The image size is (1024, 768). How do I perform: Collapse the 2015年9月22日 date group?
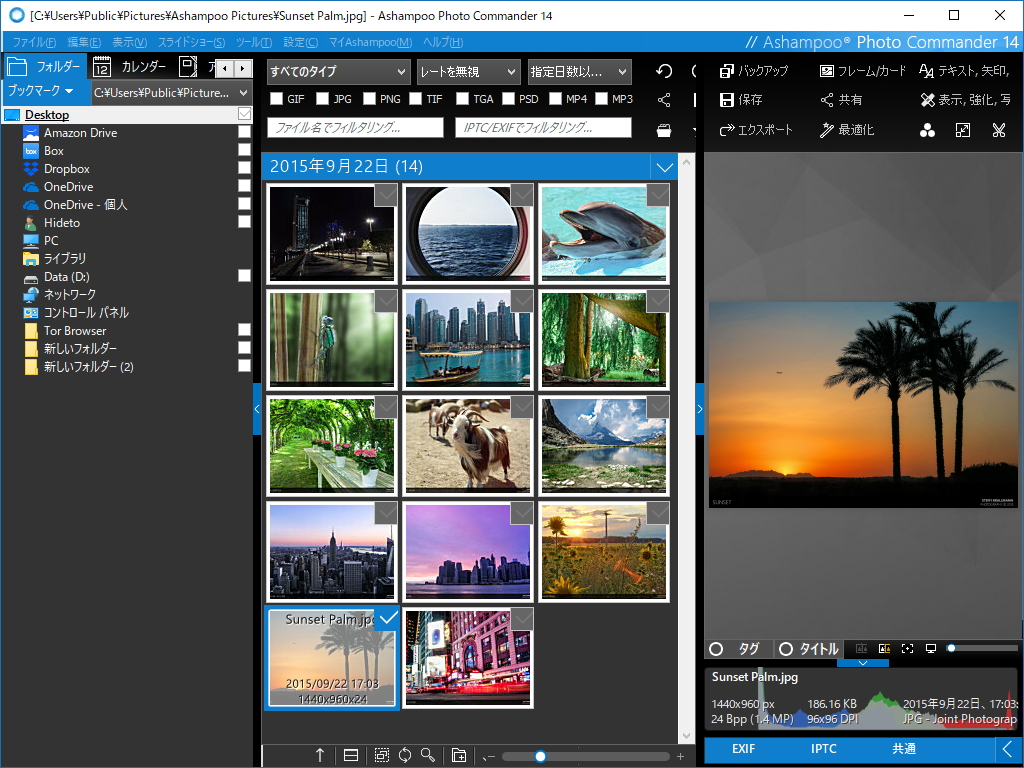click(665, 167)
